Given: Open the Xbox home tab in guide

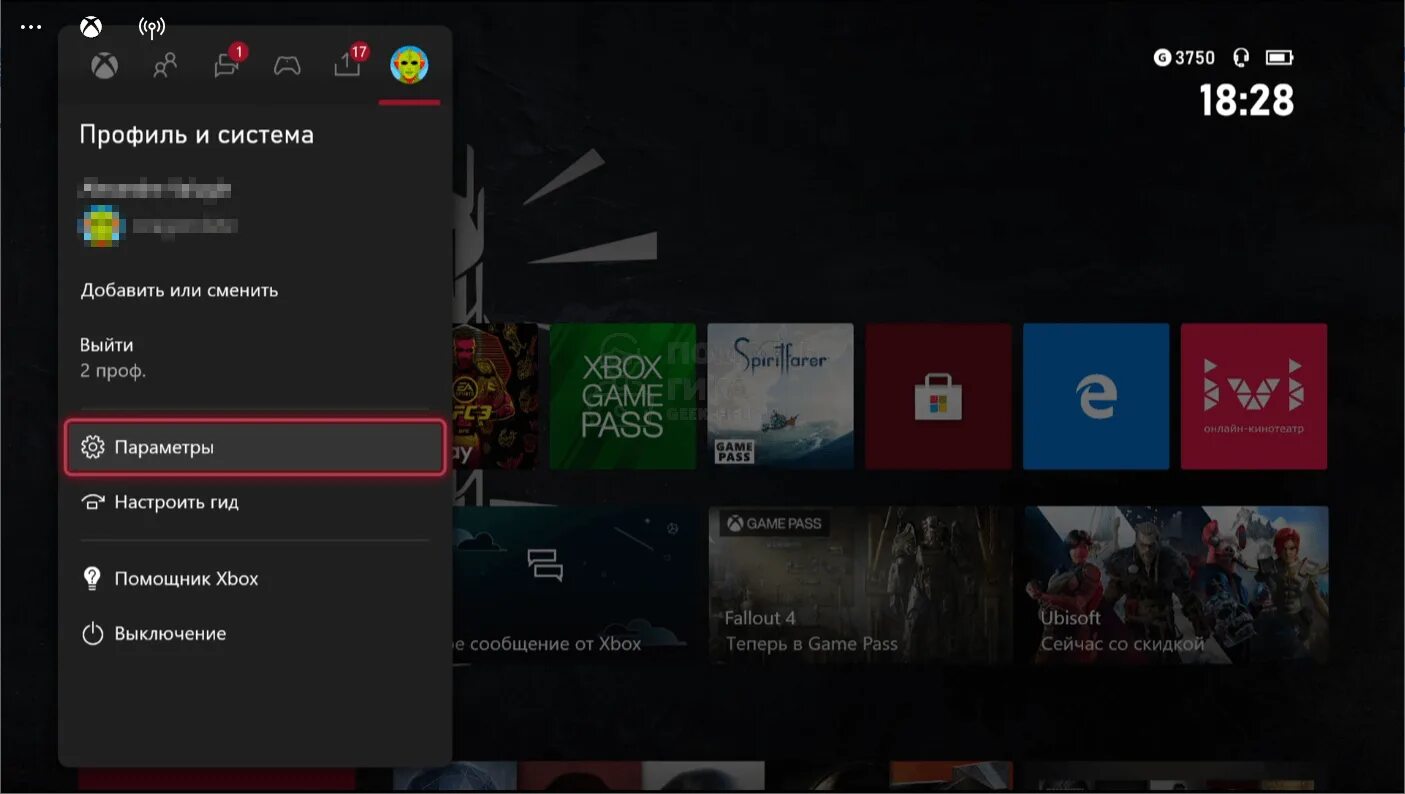Looking at the screenshot, I should point(105,66).
